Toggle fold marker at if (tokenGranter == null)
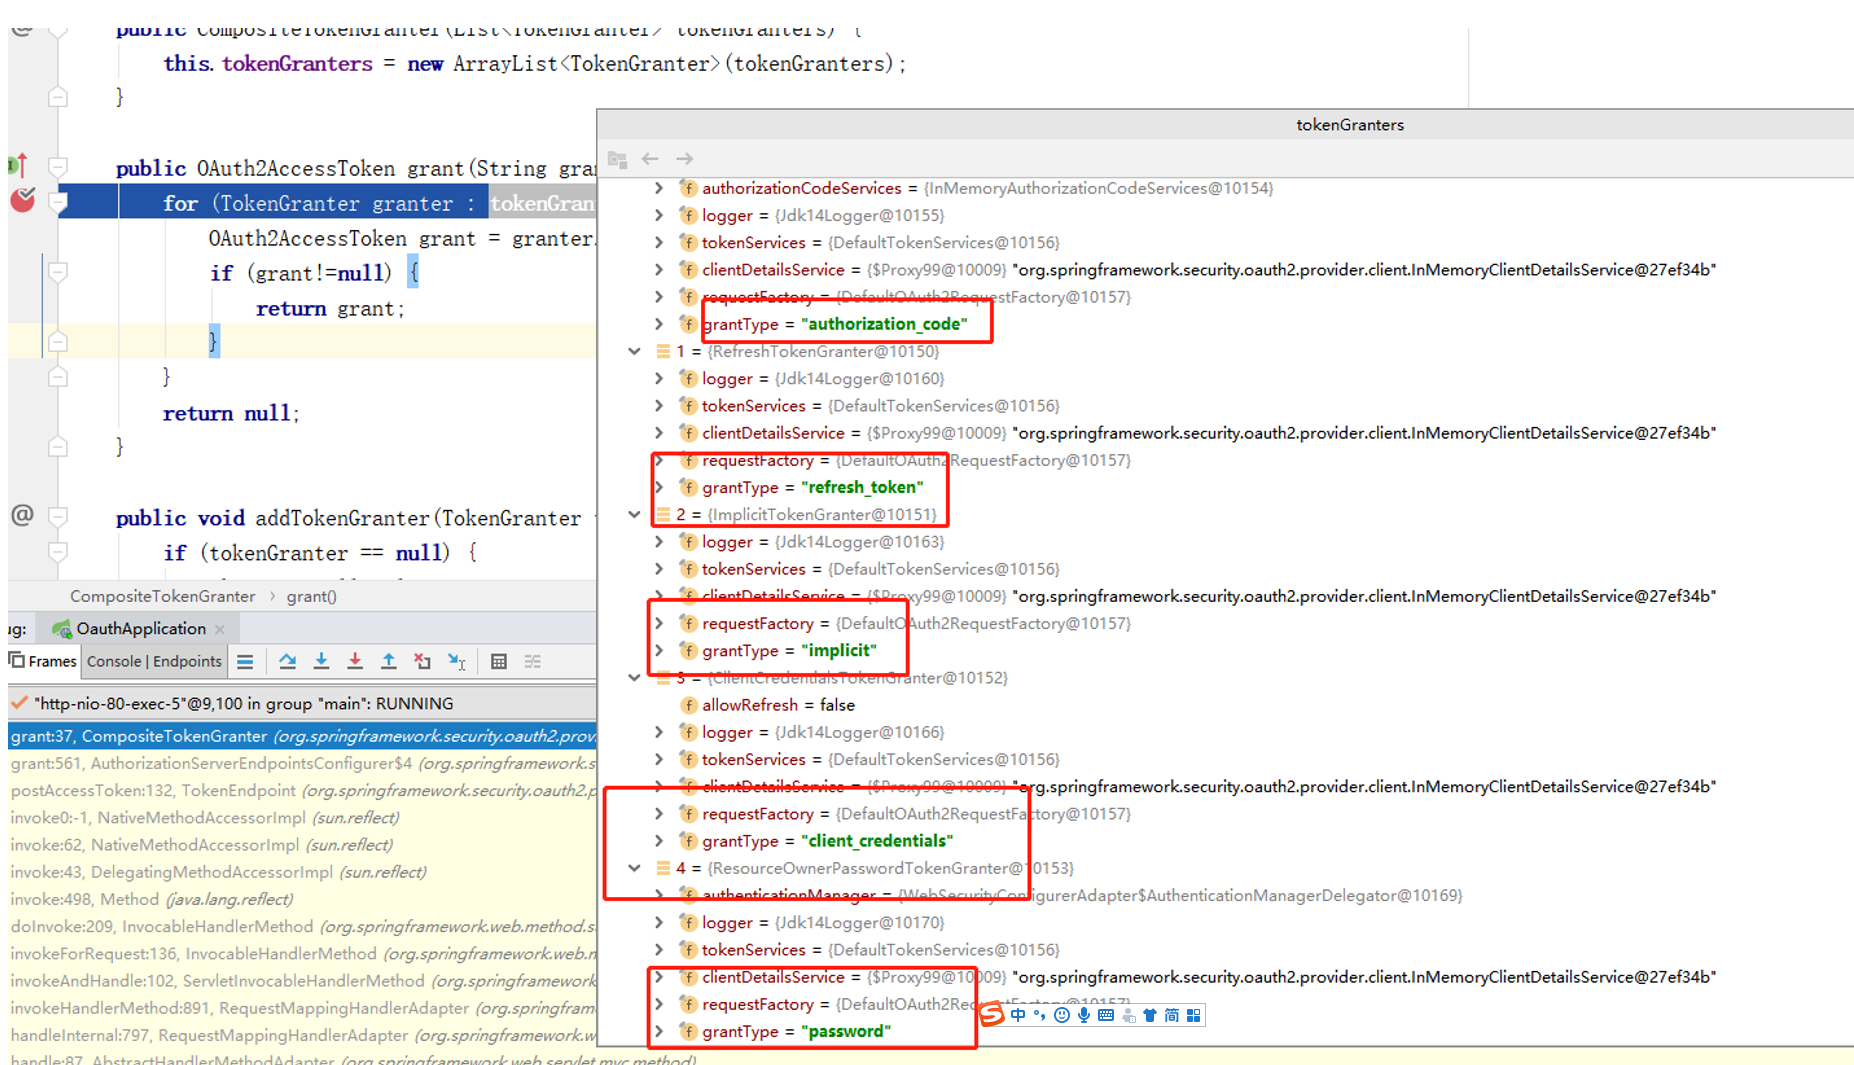1854x1065 pixels. [58, 552]
